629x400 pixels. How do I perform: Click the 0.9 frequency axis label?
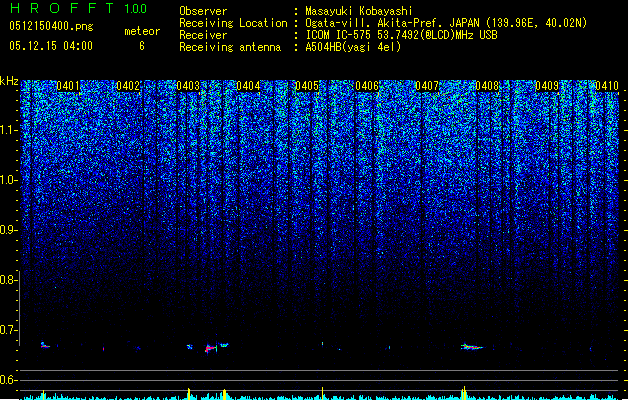8,230
